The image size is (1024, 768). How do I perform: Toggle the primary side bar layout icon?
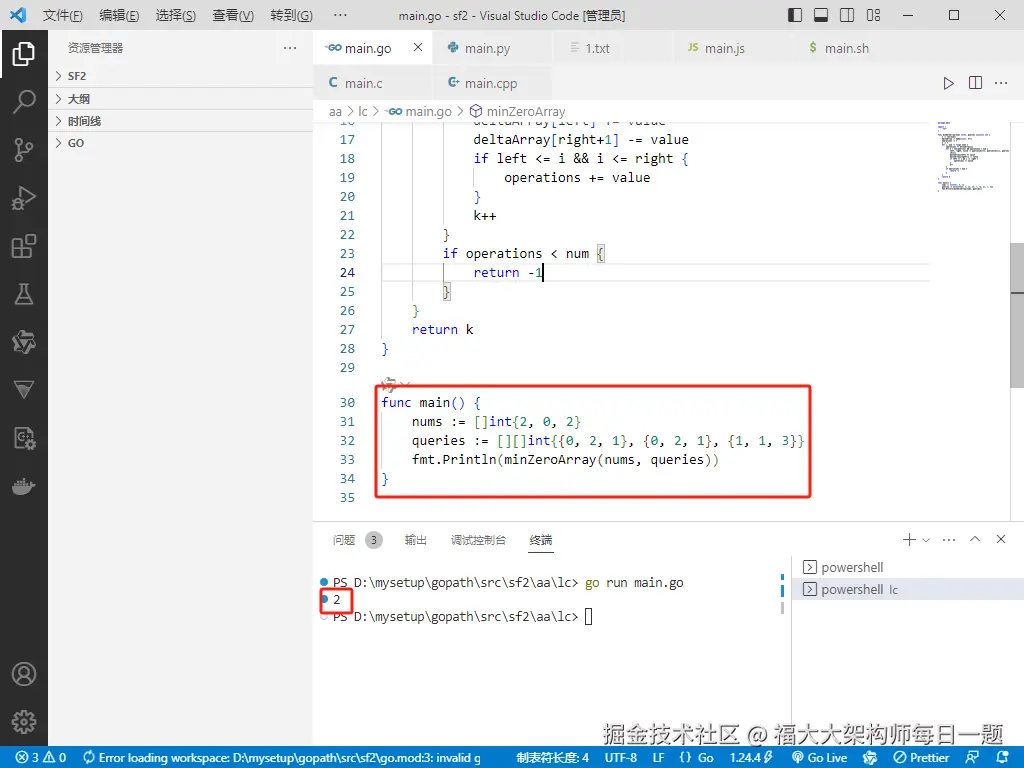click(795, 15)
